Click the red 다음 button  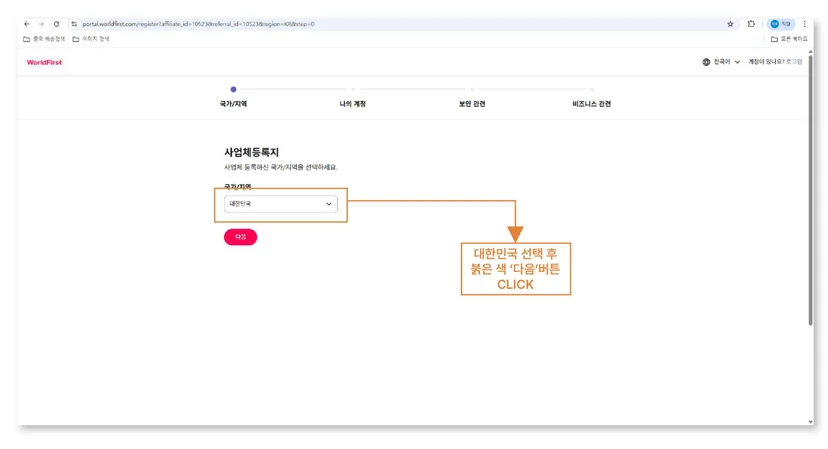tap(240, 237)
